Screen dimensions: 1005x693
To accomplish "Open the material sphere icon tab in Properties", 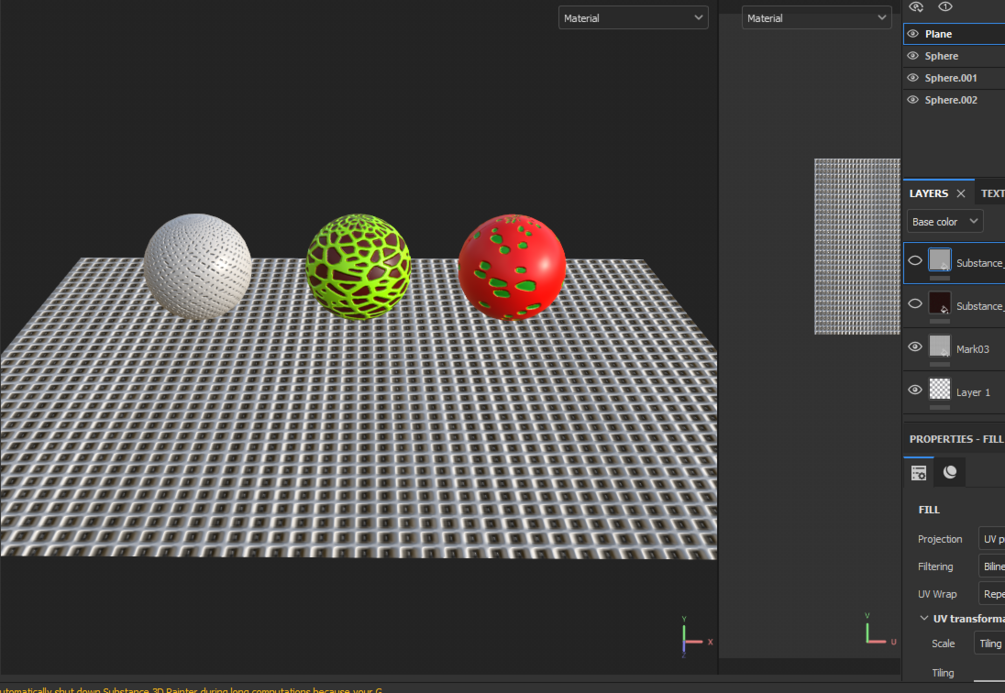I will pos(950,472).
